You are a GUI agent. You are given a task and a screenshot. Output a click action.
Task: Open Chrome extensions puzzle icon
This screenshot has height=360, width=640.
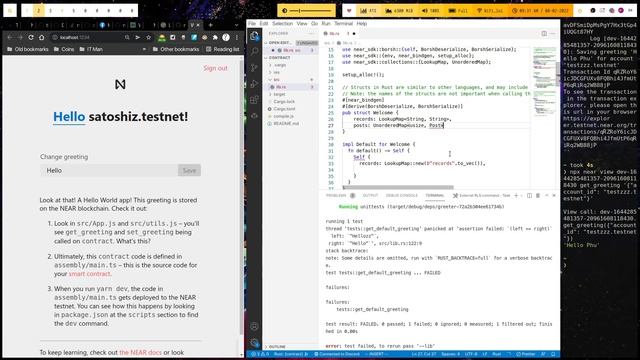[215, 37]
